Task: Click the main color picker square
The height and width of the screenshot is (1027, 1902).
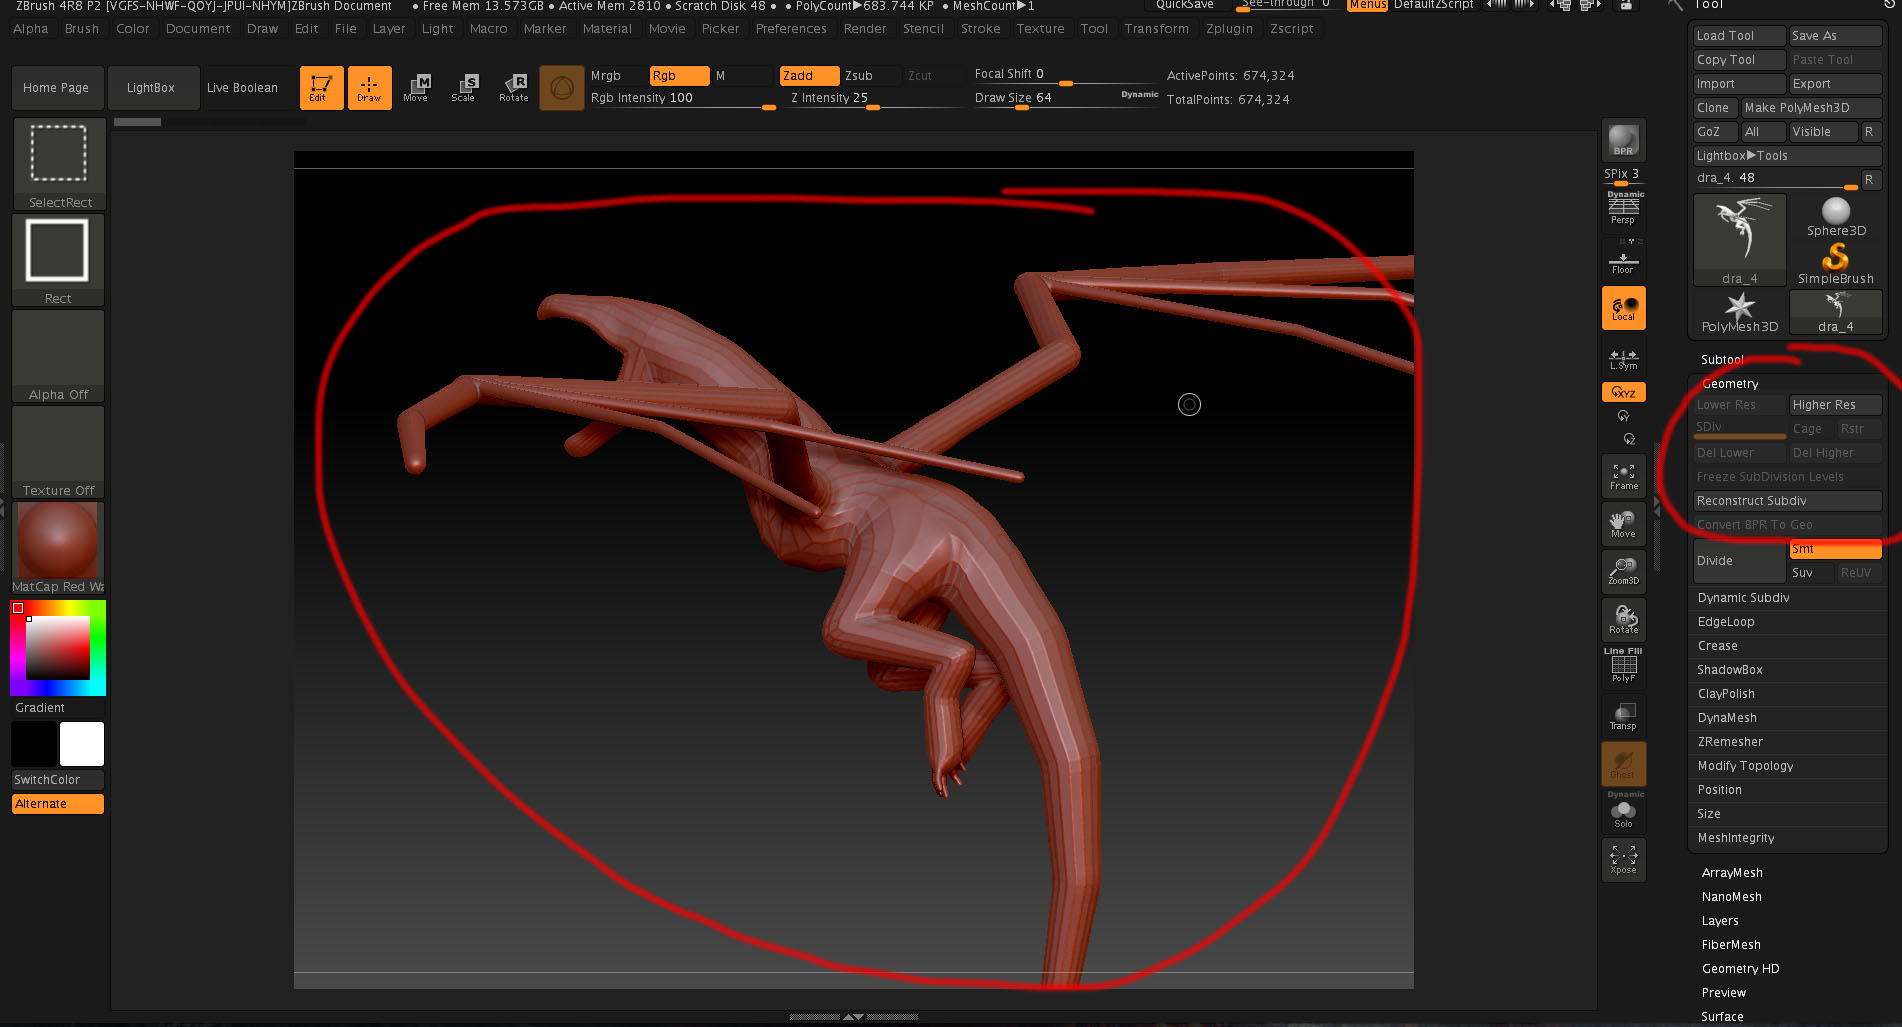Action: click(58, 648)
